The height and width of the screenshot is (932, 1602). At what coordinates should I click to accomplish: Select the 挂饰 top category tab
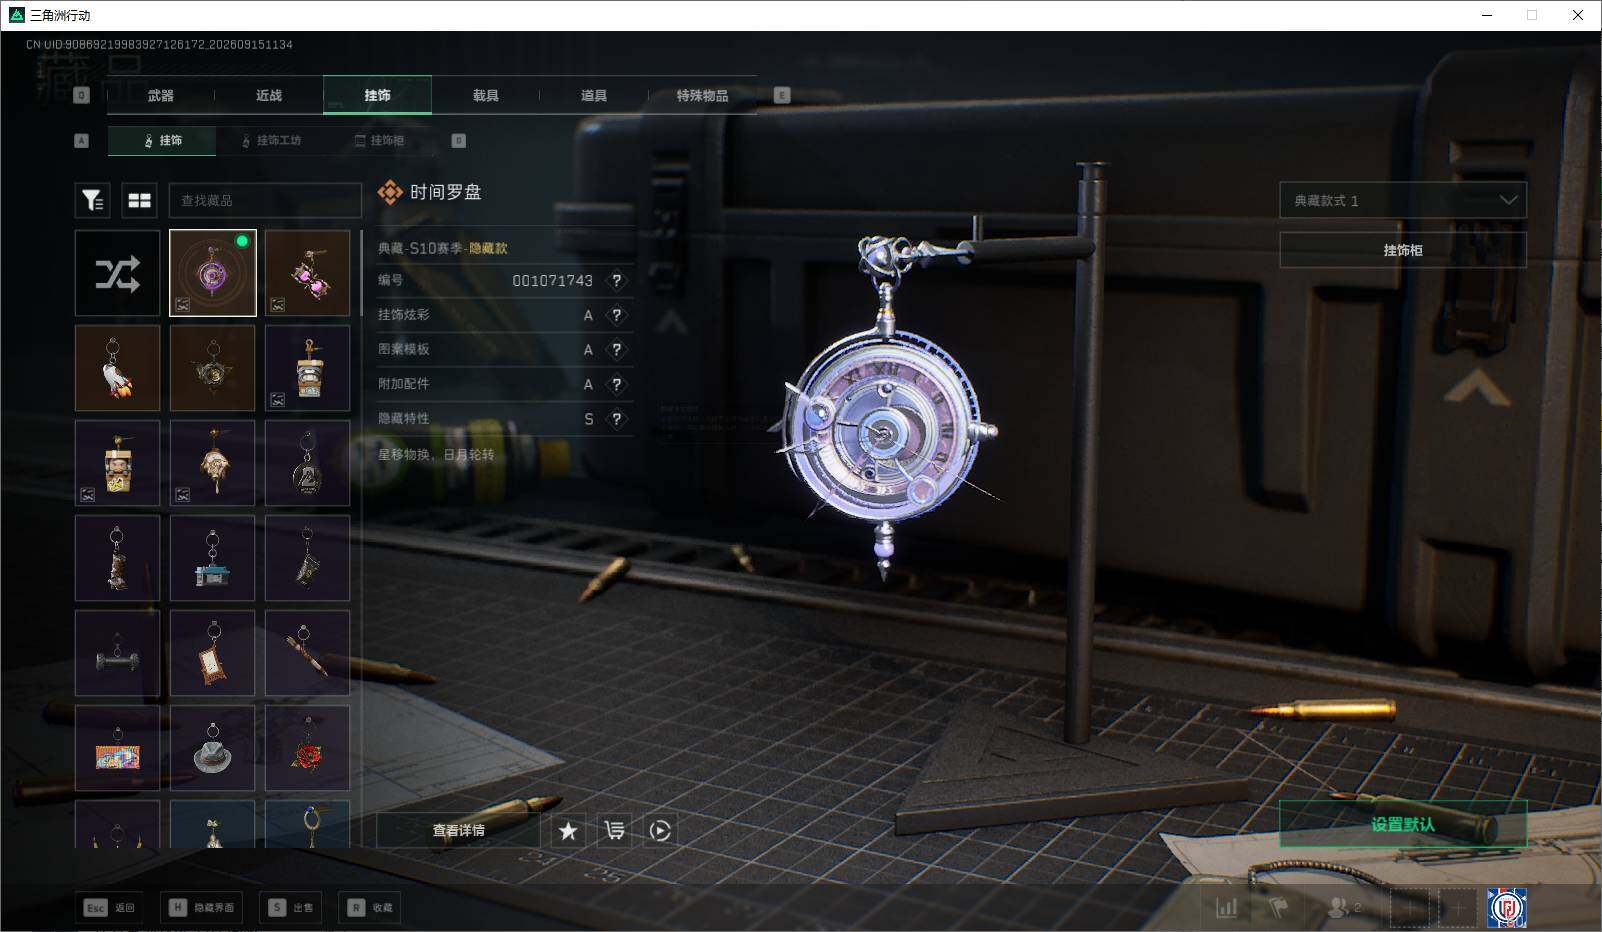click(378, 95)
